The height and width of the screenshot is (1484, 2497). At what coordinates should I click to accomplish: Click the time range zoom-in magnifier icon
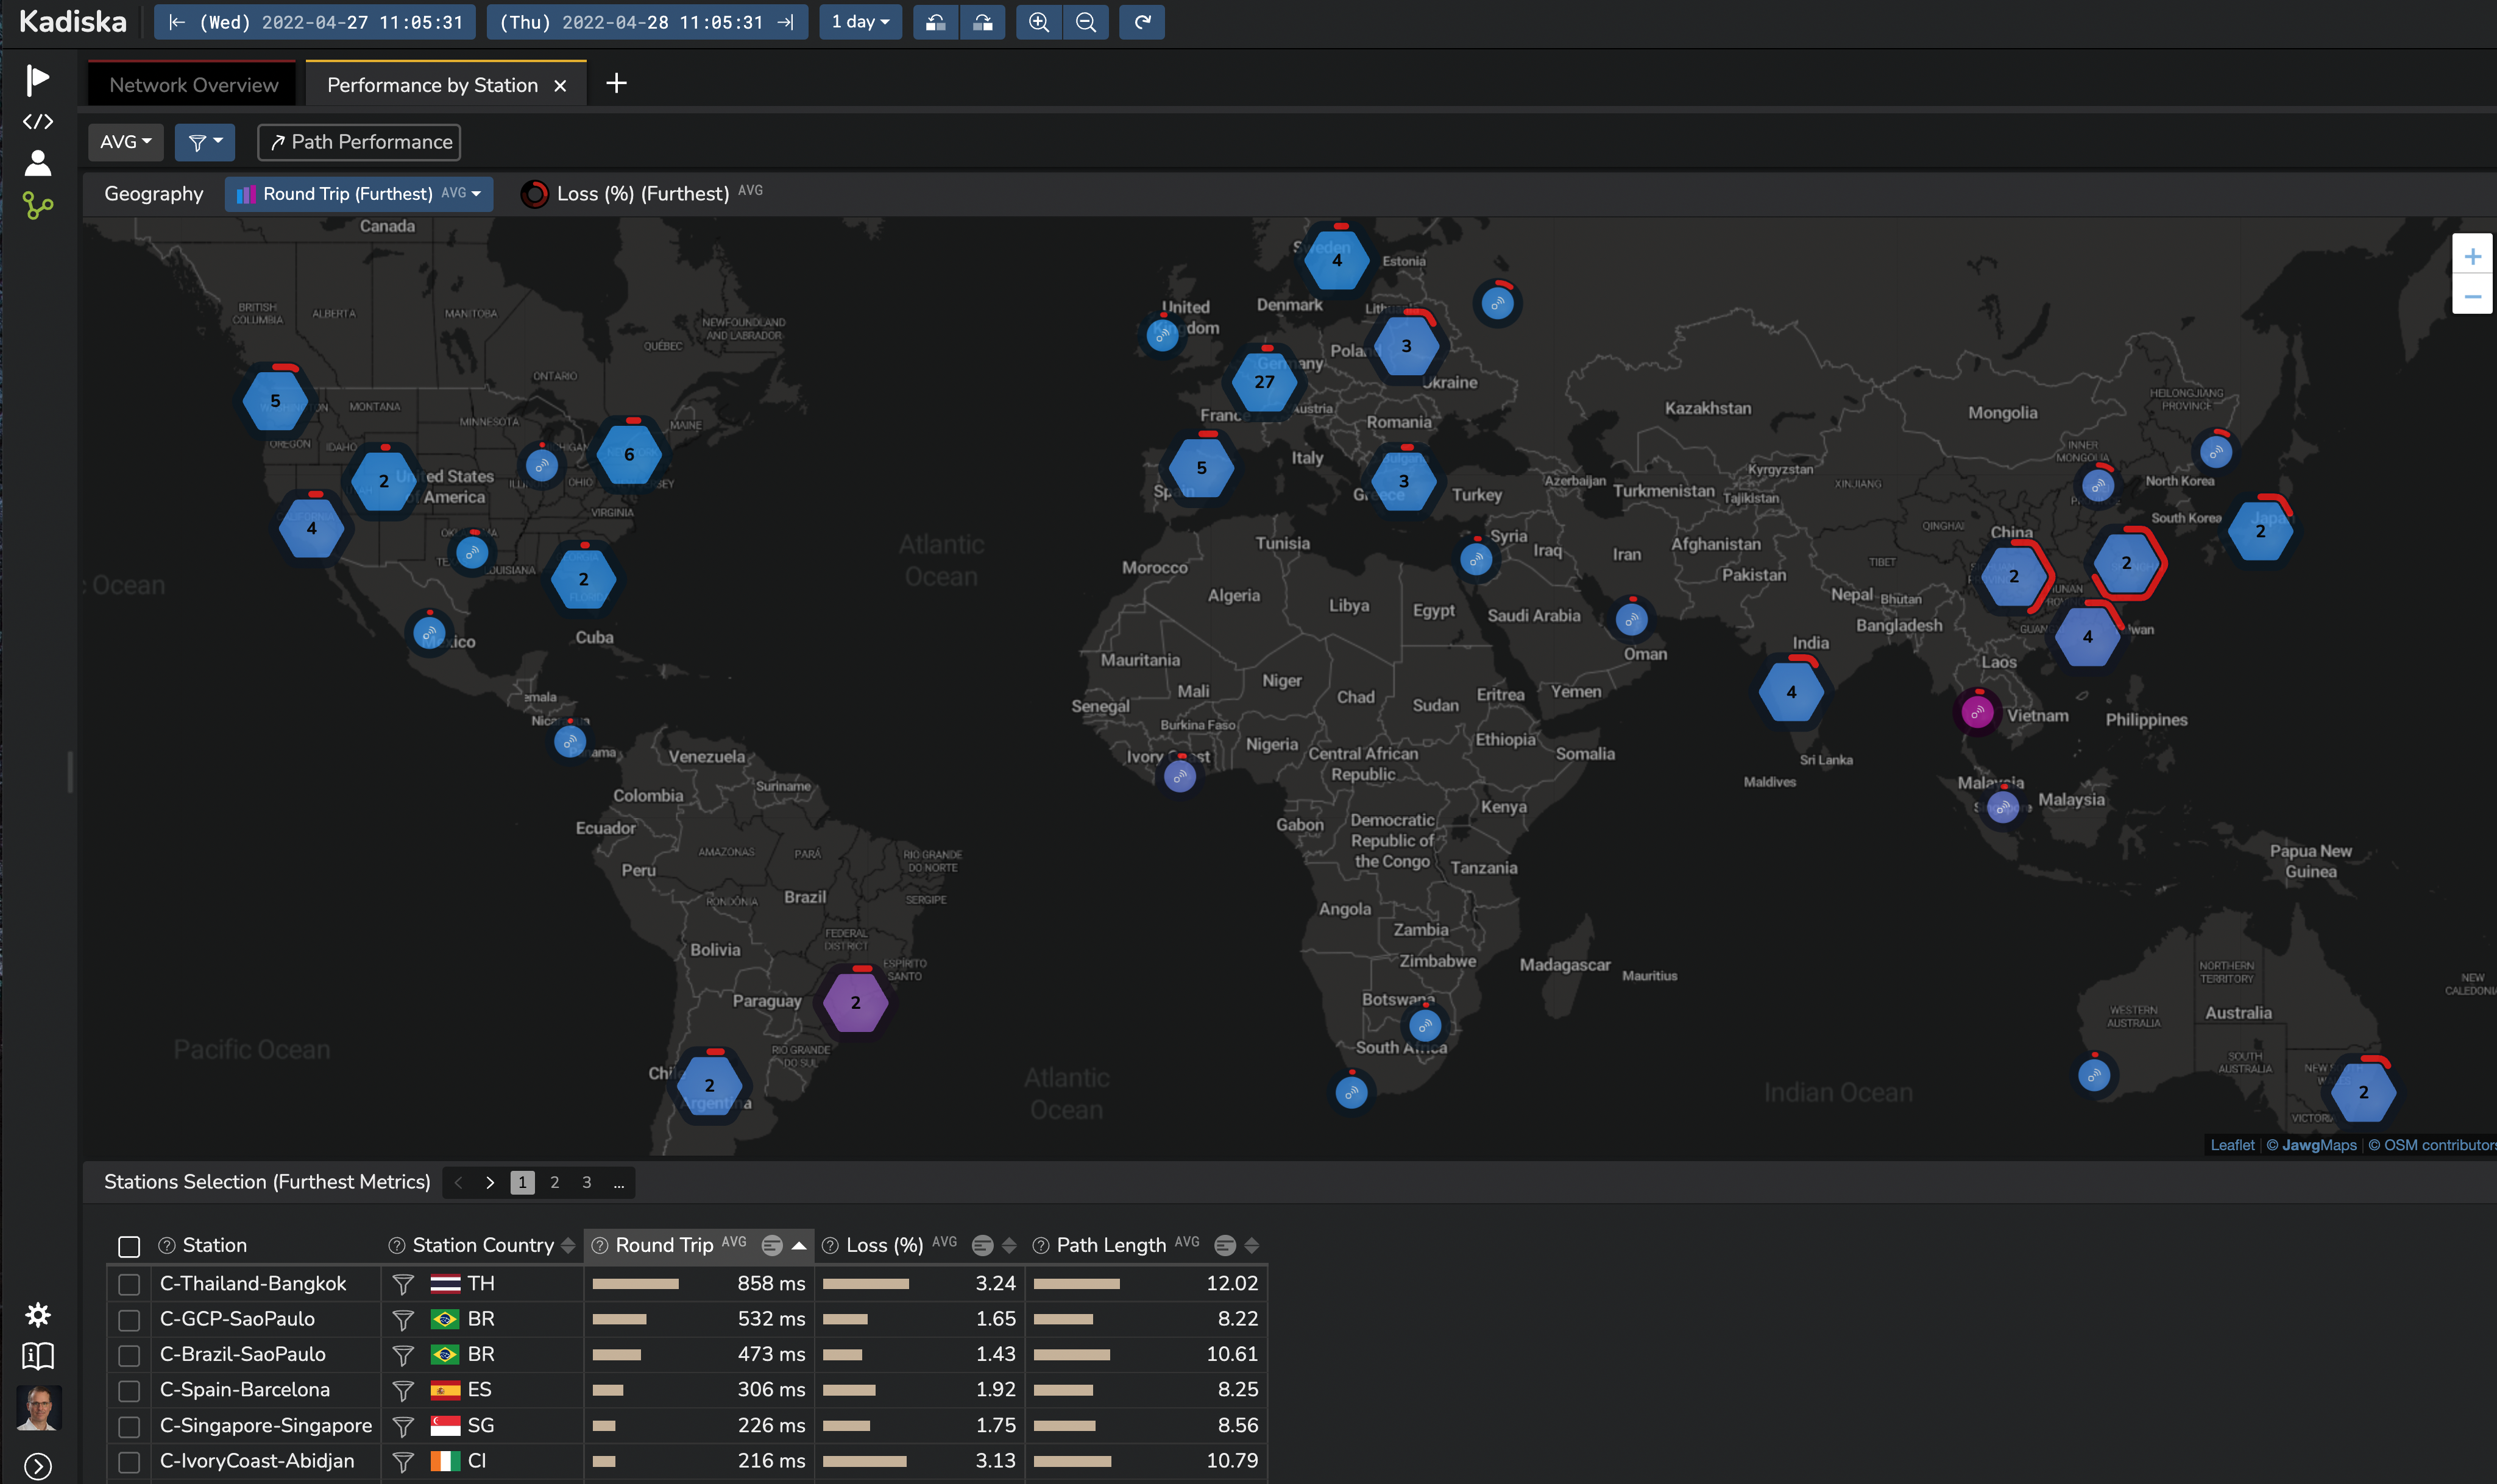point(1038,22)
